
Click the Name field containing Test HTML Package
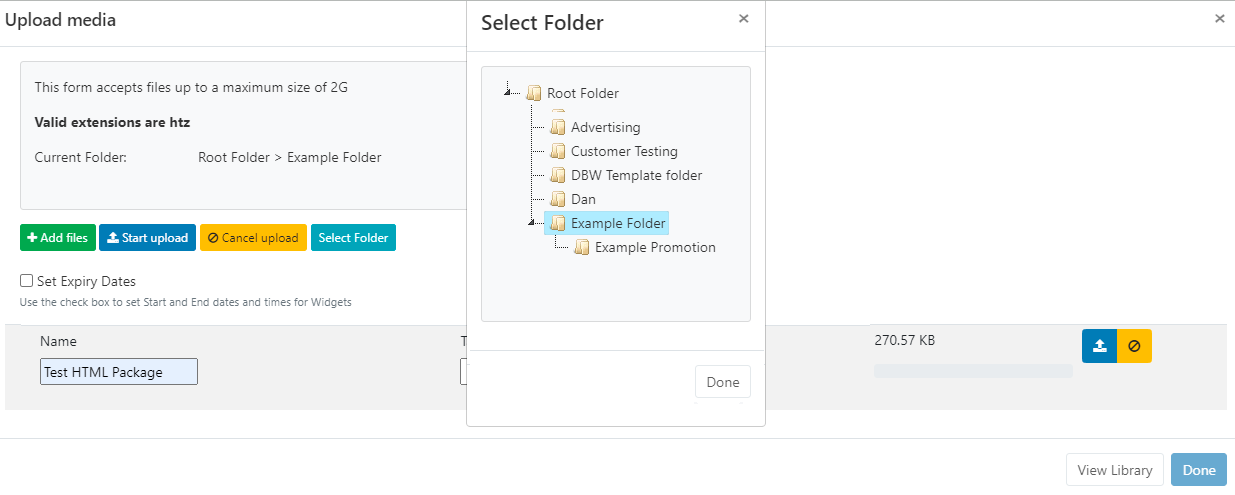pyautogui.click(x=119, y=372)
